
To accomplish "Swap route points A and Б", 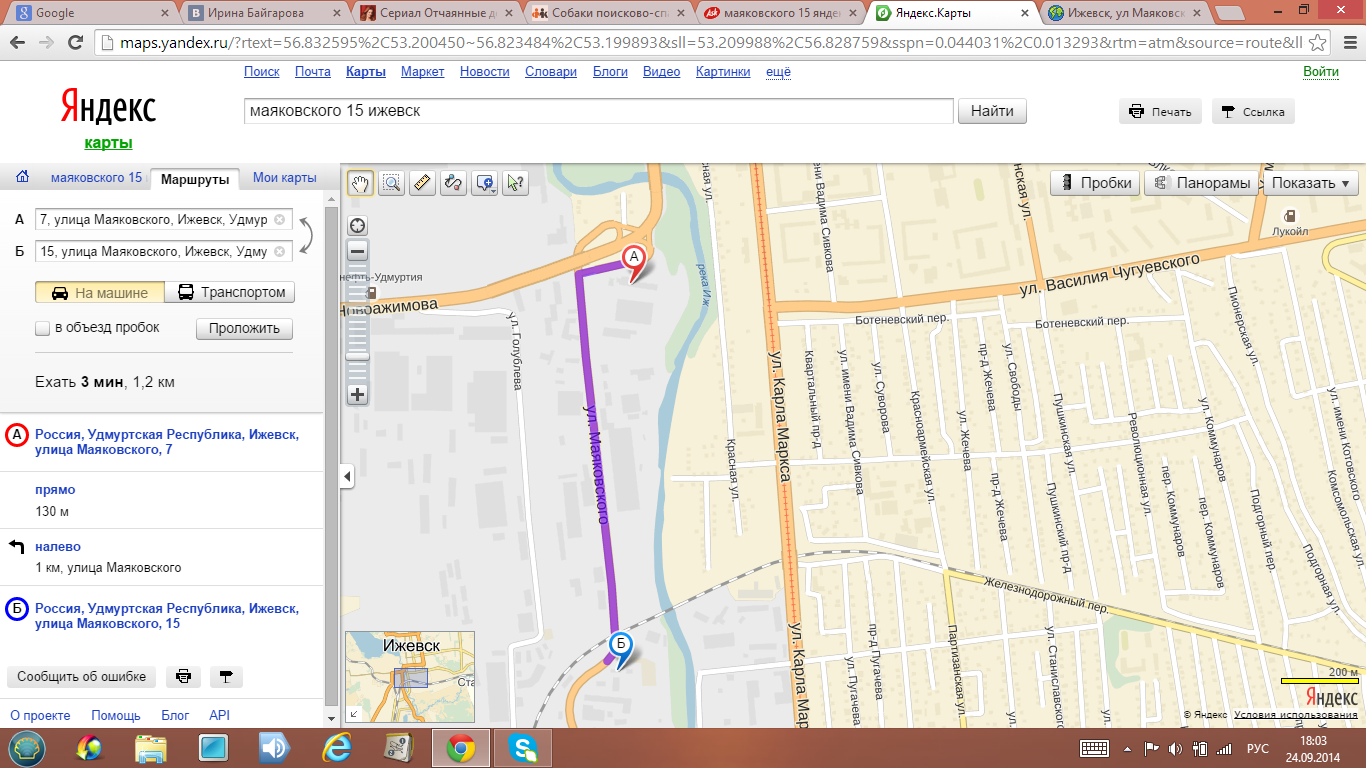I will coord(306,236).
